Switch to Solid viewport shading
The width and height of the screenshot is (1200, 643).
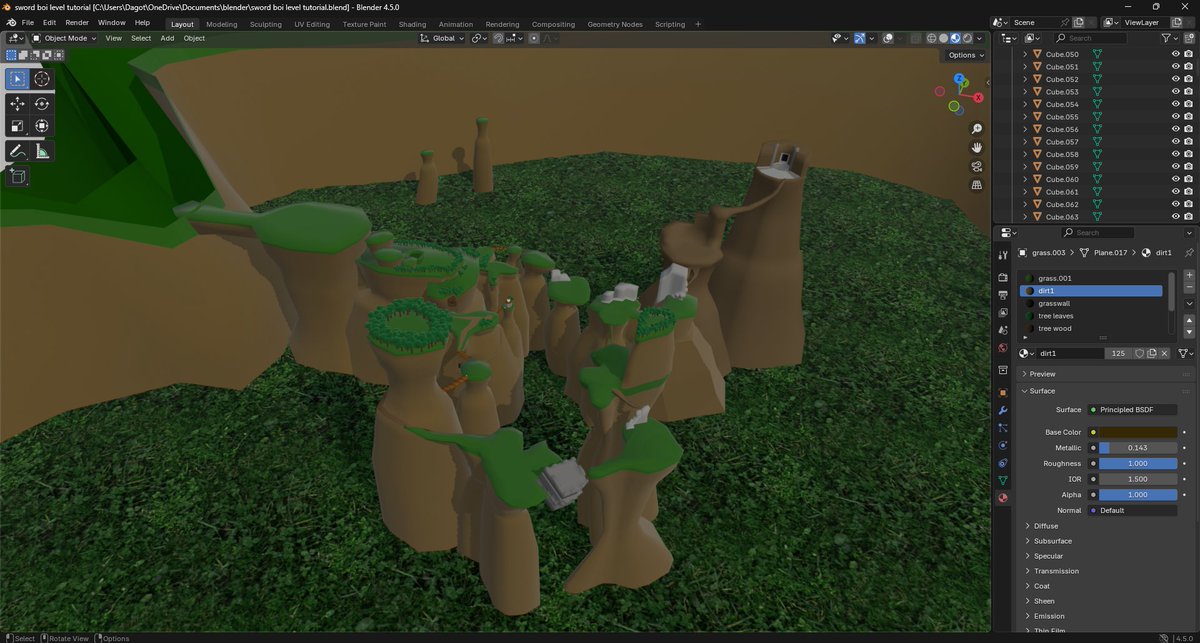point(943,38)
